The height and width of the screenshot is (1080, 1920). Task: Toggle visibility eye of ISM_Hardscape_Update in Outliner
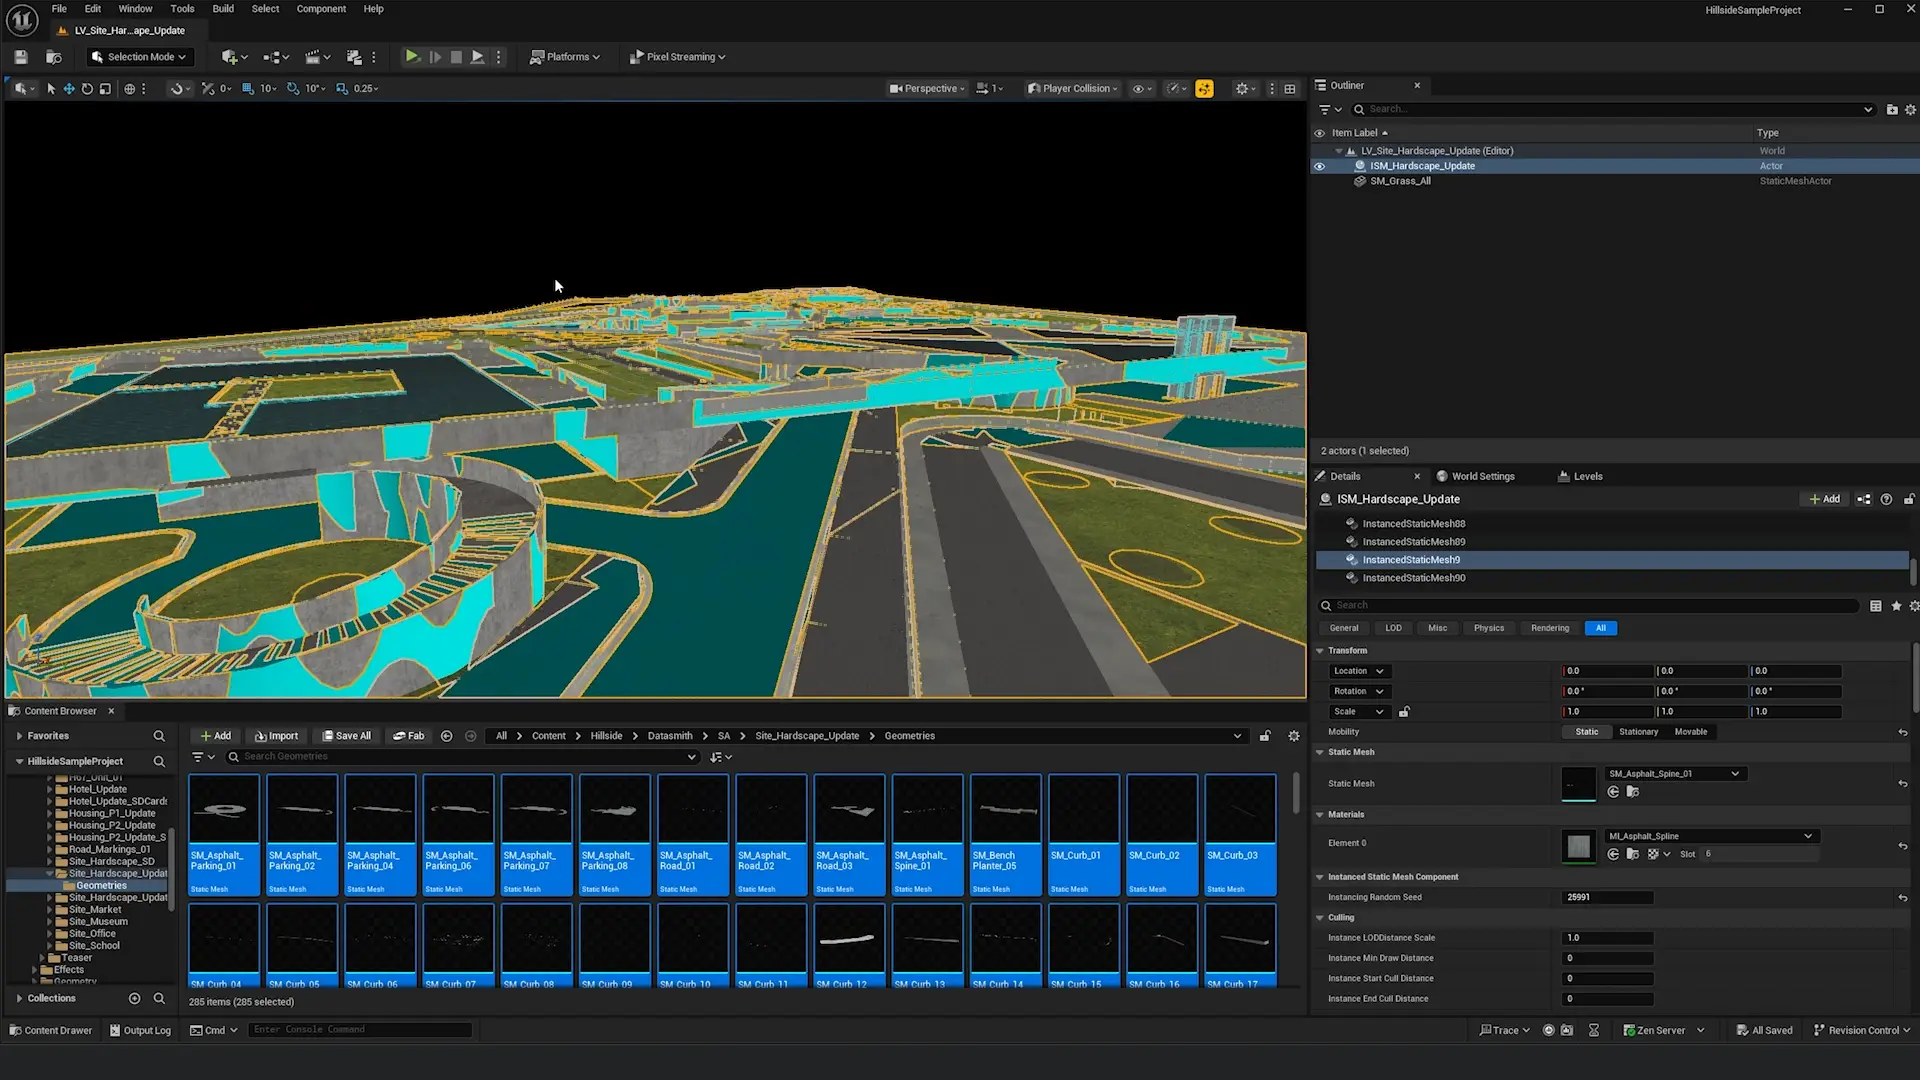[x=1319, y=167]
